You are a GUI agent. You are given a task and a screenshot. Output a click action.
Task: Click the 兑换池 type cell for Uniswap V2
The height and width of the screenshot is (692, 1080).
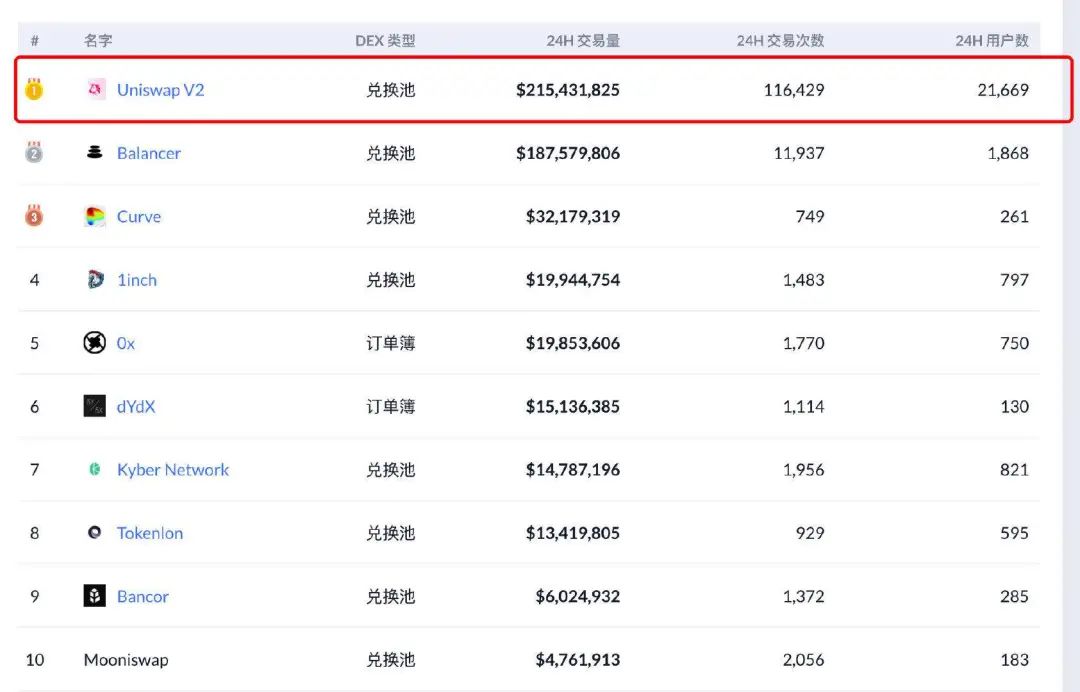391,90
